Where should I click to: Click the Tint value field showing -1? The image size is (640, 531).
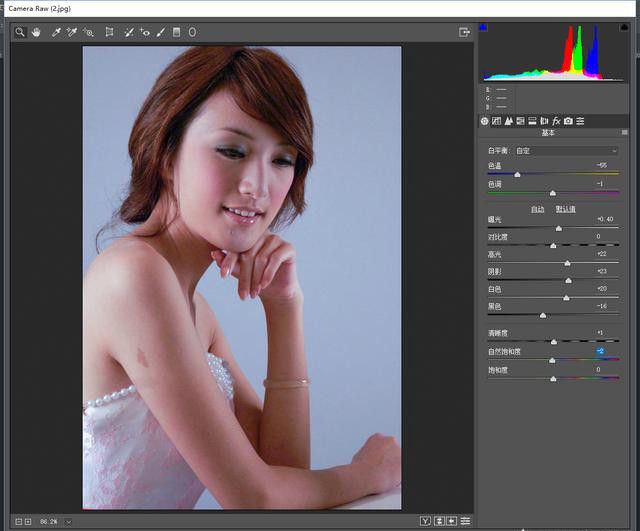[600, 184]
